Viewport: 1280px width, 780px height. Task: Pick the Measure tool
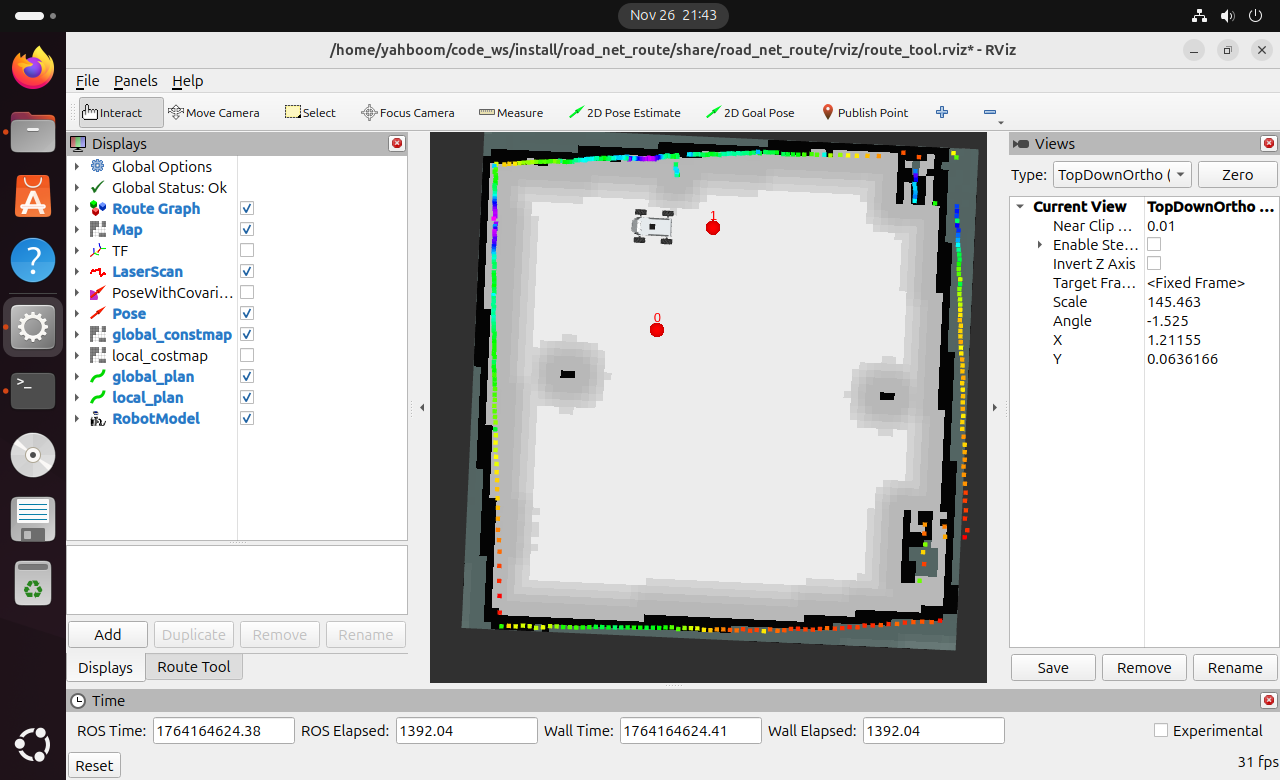tap(511, 113)
